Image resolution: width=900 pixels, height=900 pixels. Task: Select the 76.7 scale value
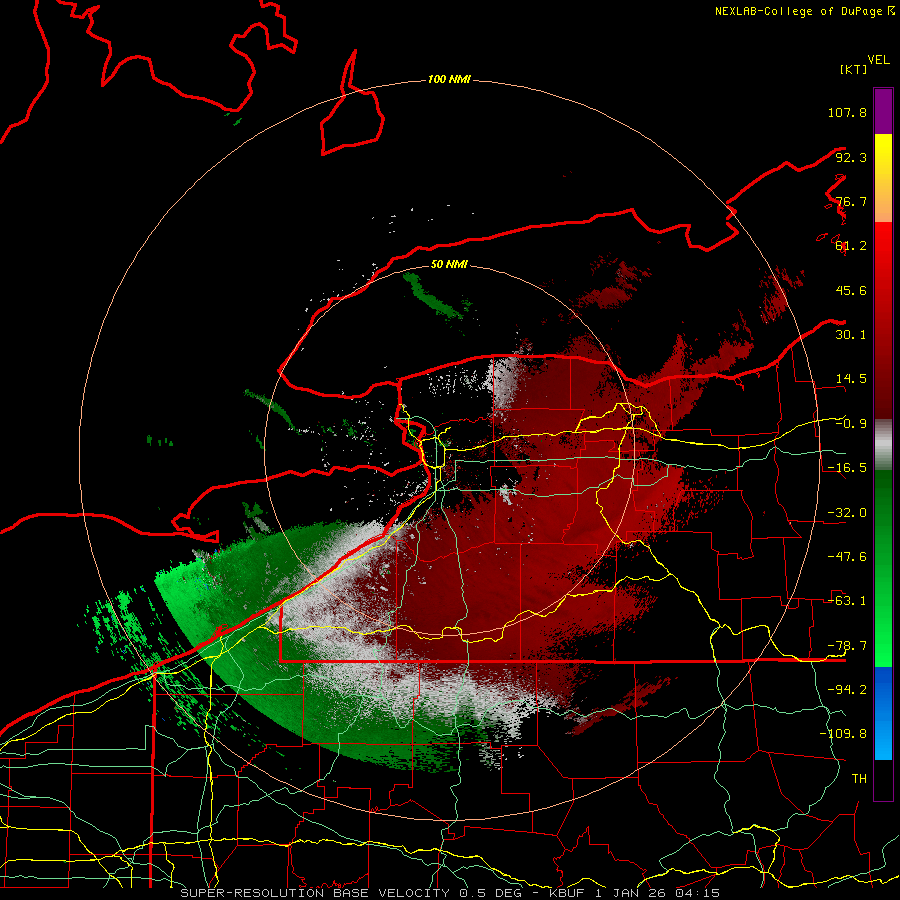pos(851,201)
